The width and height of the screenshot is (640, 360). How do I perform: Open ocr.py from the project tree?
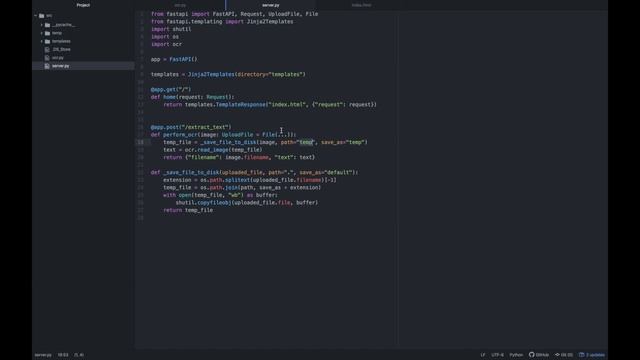click(58, 58)
